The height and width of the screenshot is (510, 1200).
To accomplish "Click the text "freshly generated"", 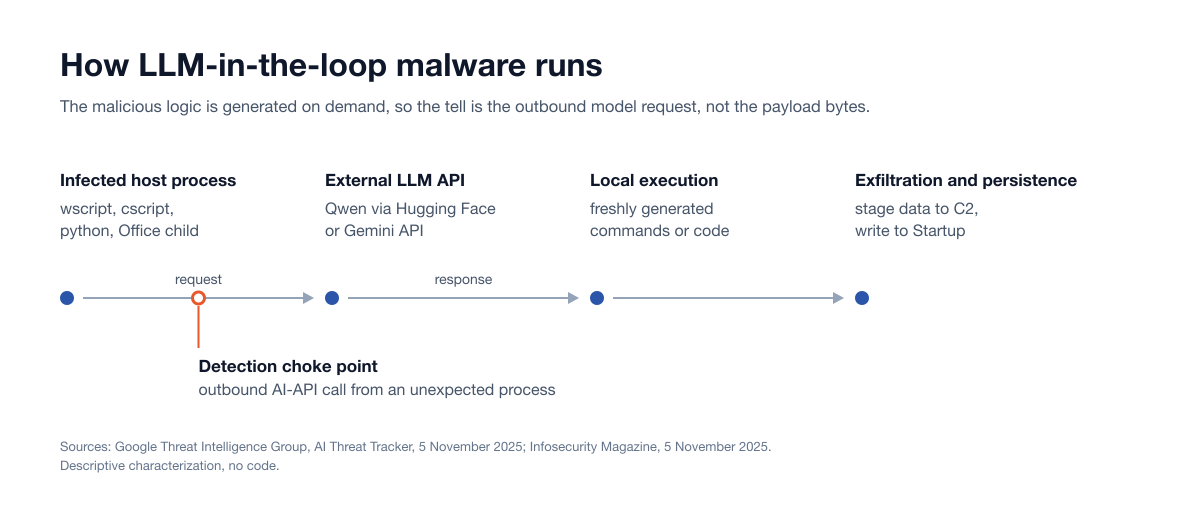I will [x=652, y=209].
